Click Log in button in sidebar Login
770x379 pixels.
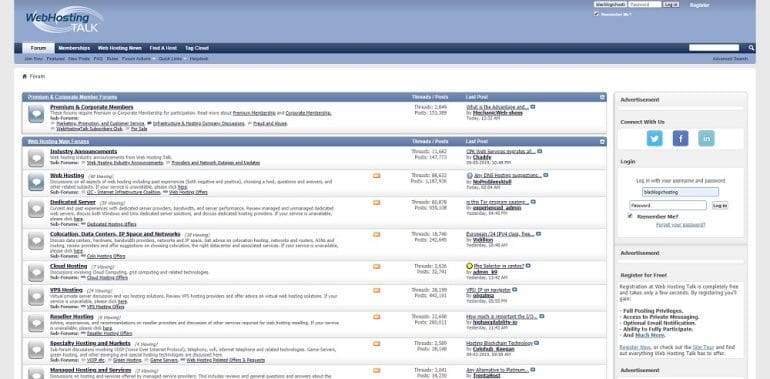pyautogui.click(x=720, y=206)
